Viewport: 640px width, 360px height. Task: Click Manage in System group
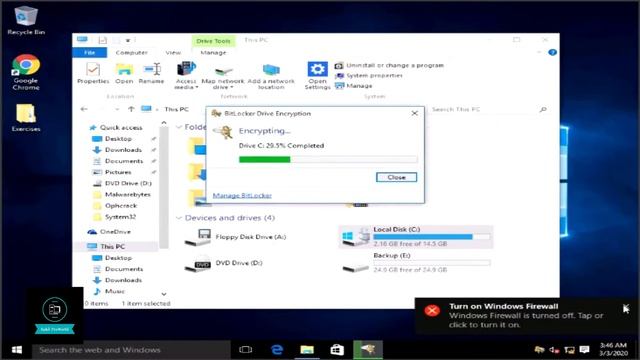pyautogui.click(x=354, y=86)
